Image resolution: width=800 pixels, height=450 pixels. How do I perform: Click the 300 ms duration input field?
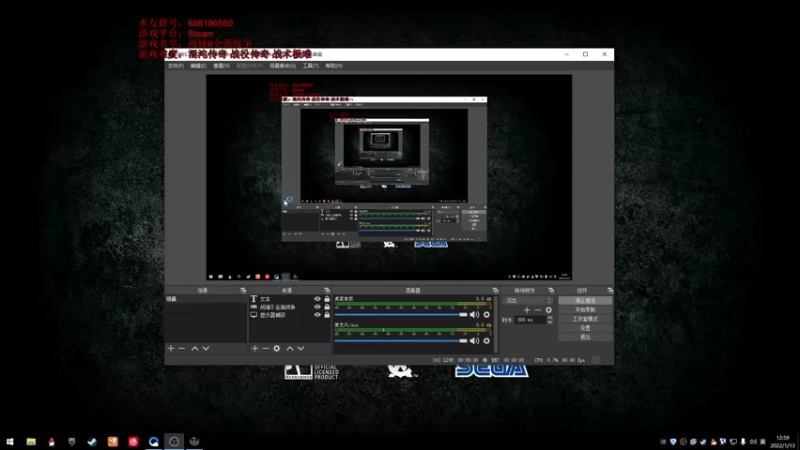530,320
